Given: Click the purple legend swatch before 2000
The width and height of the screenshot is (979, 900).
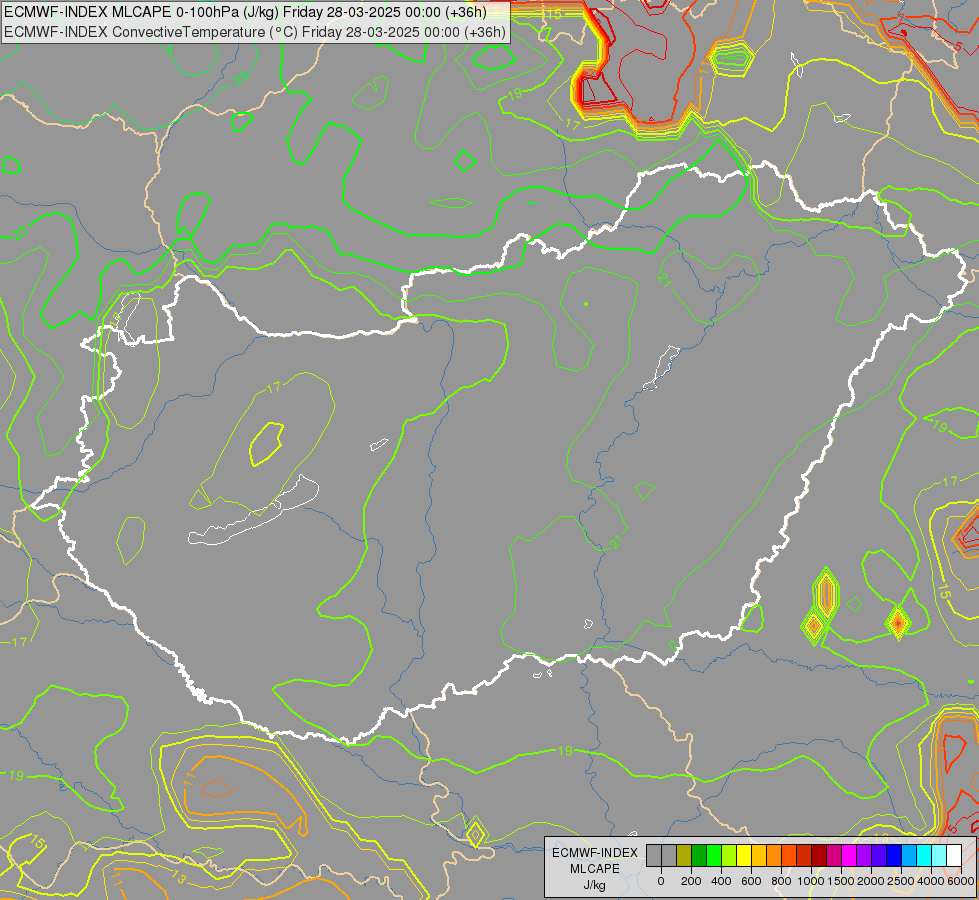Looking at the screenshot, I should 864,855.
